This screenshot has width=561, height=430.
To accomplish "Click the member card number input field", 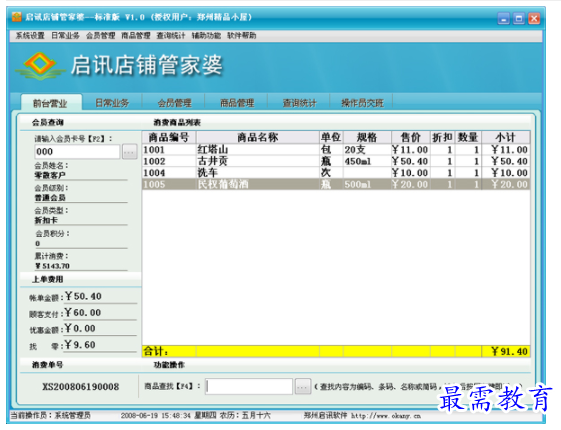I will pos(77,152).
